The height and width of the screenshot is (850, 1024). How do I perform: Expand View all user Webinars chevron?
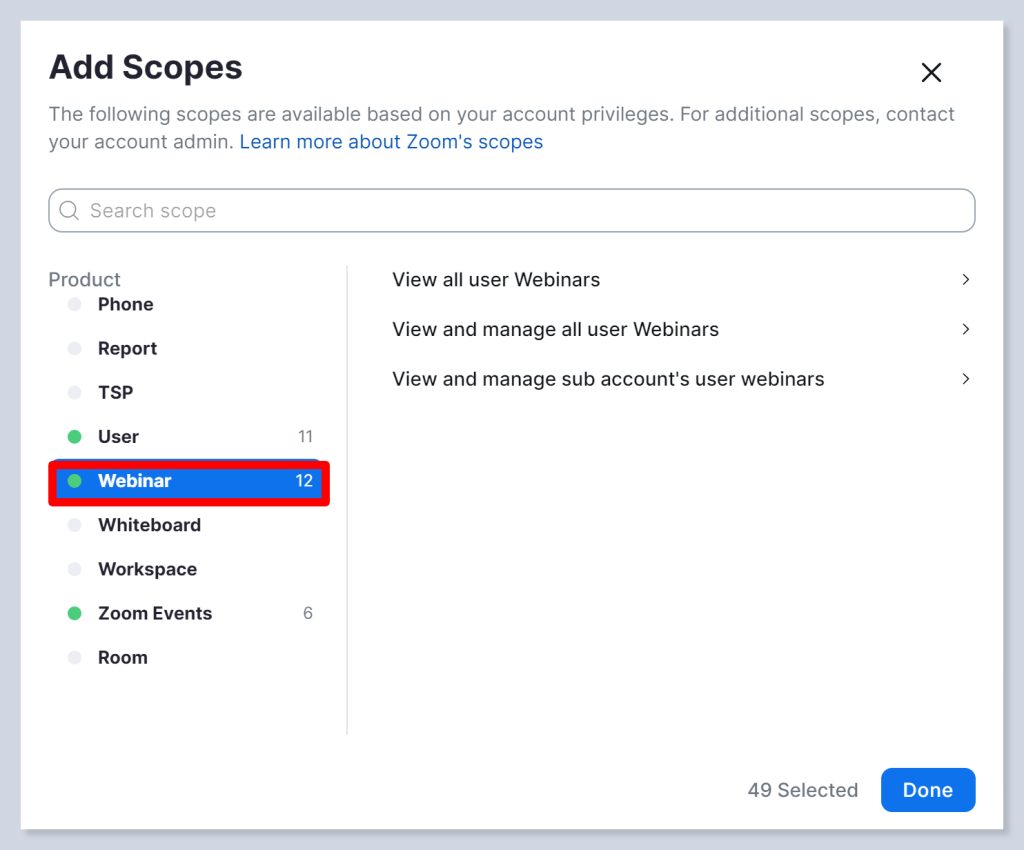965,280
